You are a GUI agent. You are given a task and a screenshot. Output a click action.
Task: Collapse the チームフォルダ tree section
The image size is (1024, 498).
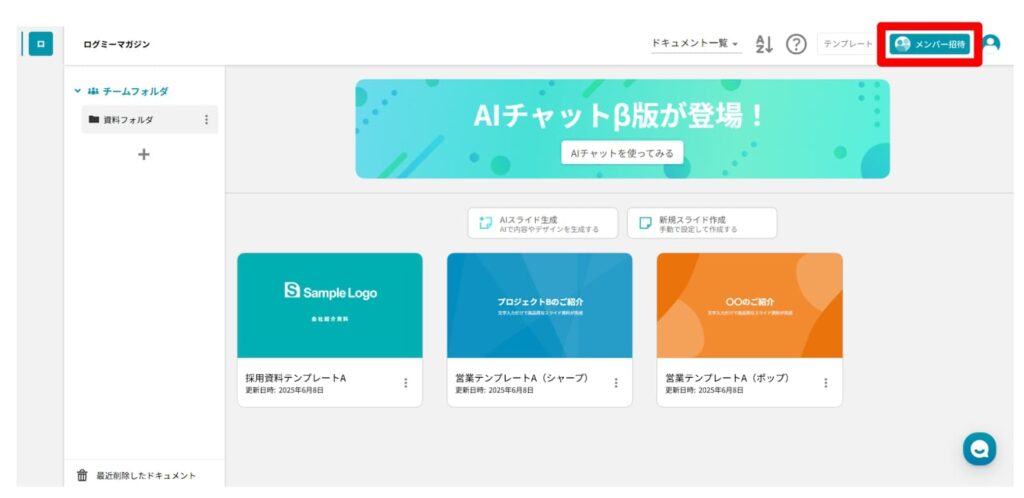(x=78, y=91)
